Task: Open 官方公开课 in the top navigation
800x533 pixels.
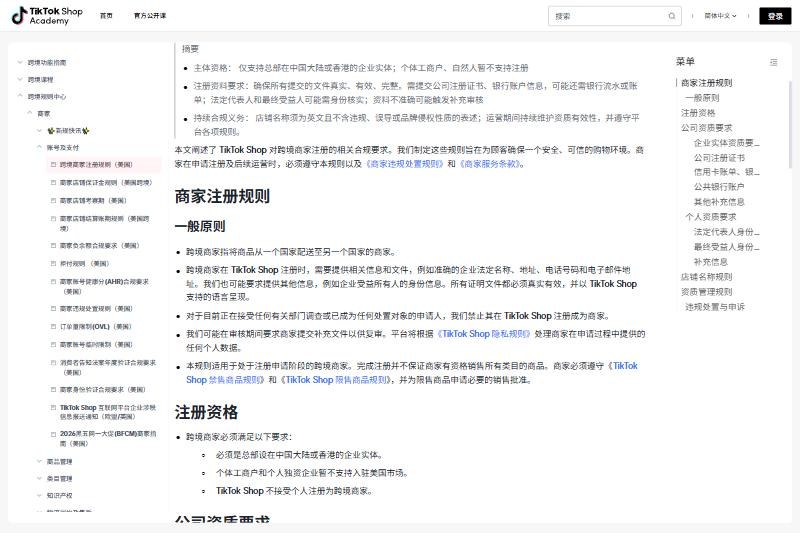Action: click(150, 16)
